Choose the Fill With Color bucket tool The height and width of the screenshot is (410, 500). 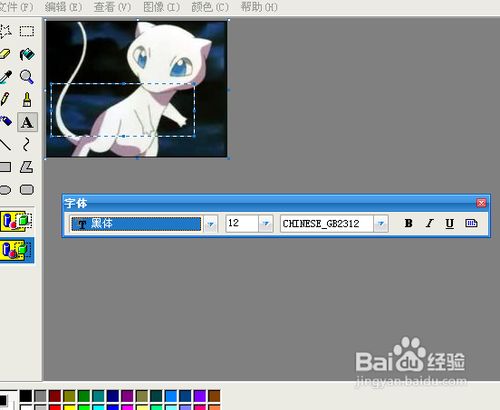point(27,54)
